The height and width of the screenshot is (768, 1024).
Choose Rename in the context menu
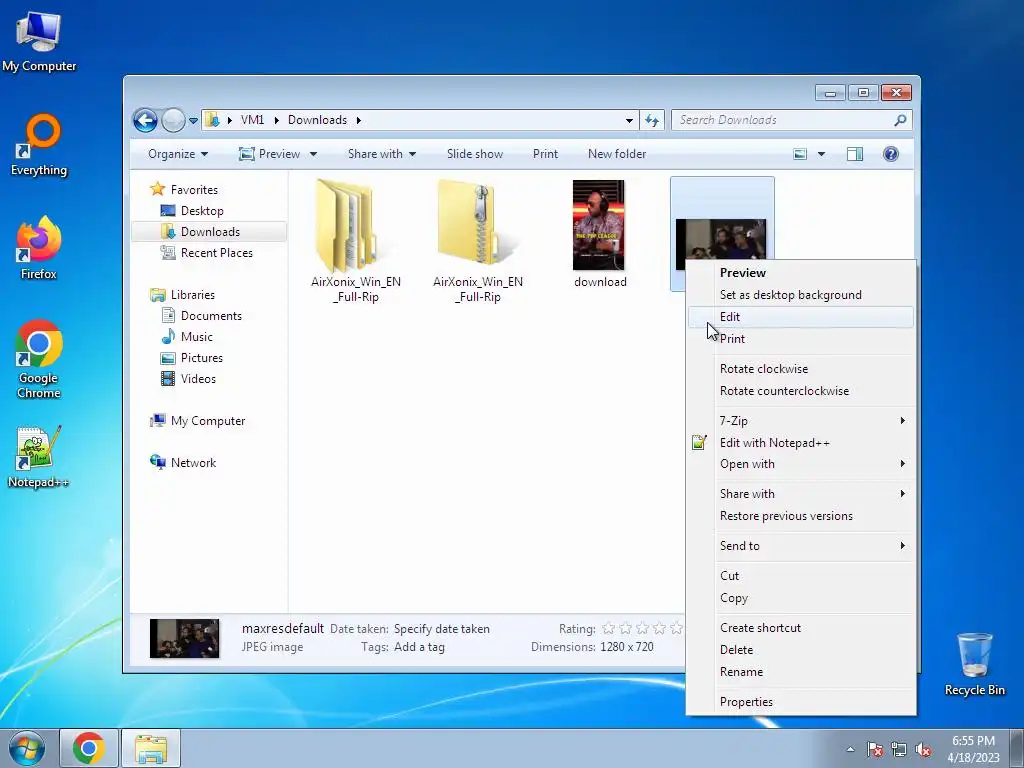pyautogui.click(x=801, y=672)
